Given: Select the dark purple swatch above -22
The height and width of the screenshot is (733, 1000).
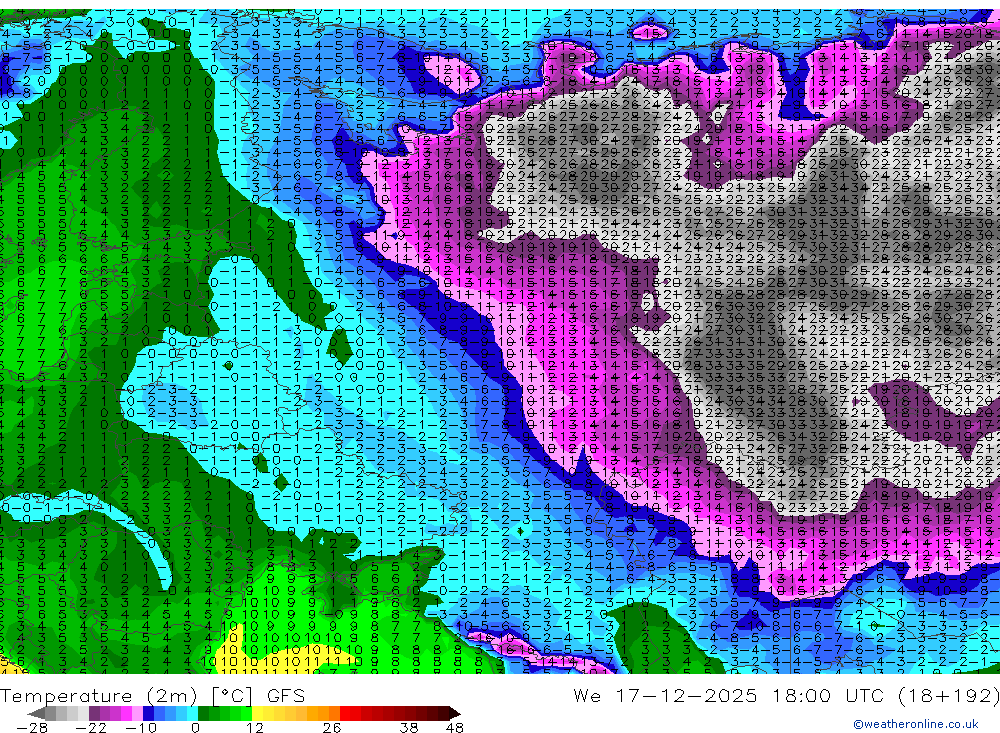Looking at the screenshot, I should pos(94,713).
